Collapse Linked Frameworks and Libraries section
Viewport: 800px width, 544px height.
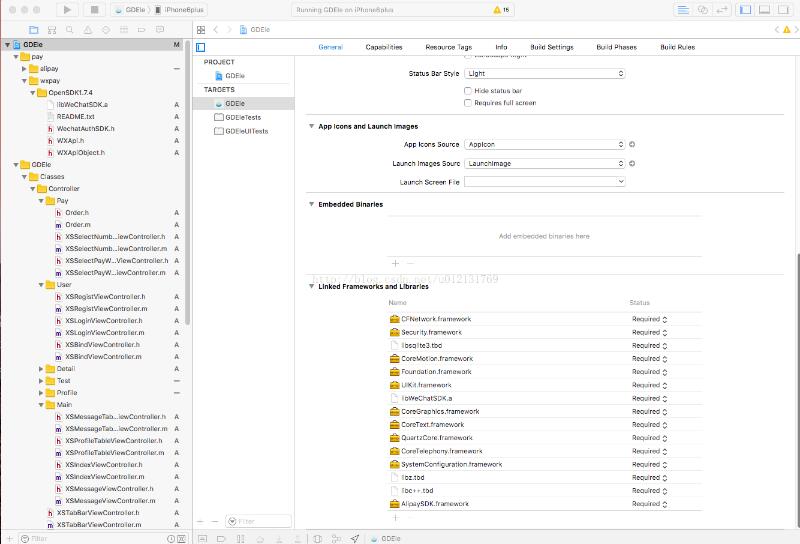(311, 286)
